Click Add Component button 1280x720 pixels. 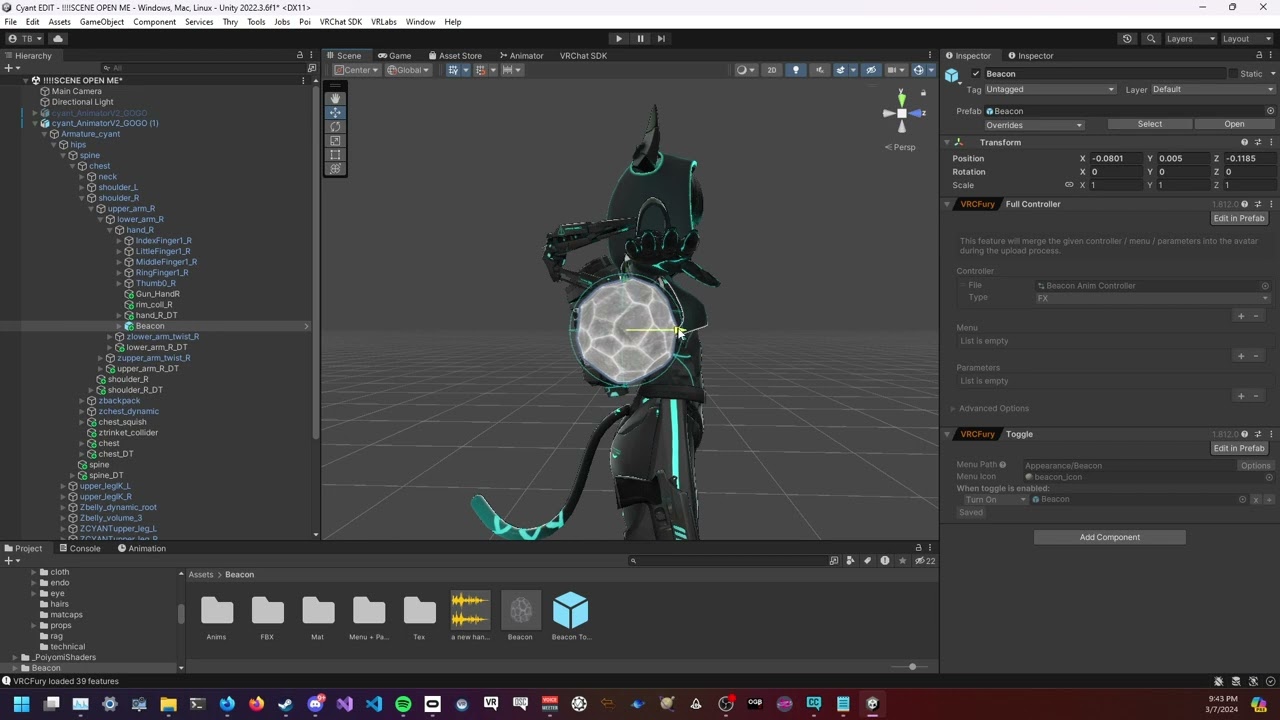pyautogui.click(x=1110, y=538)
